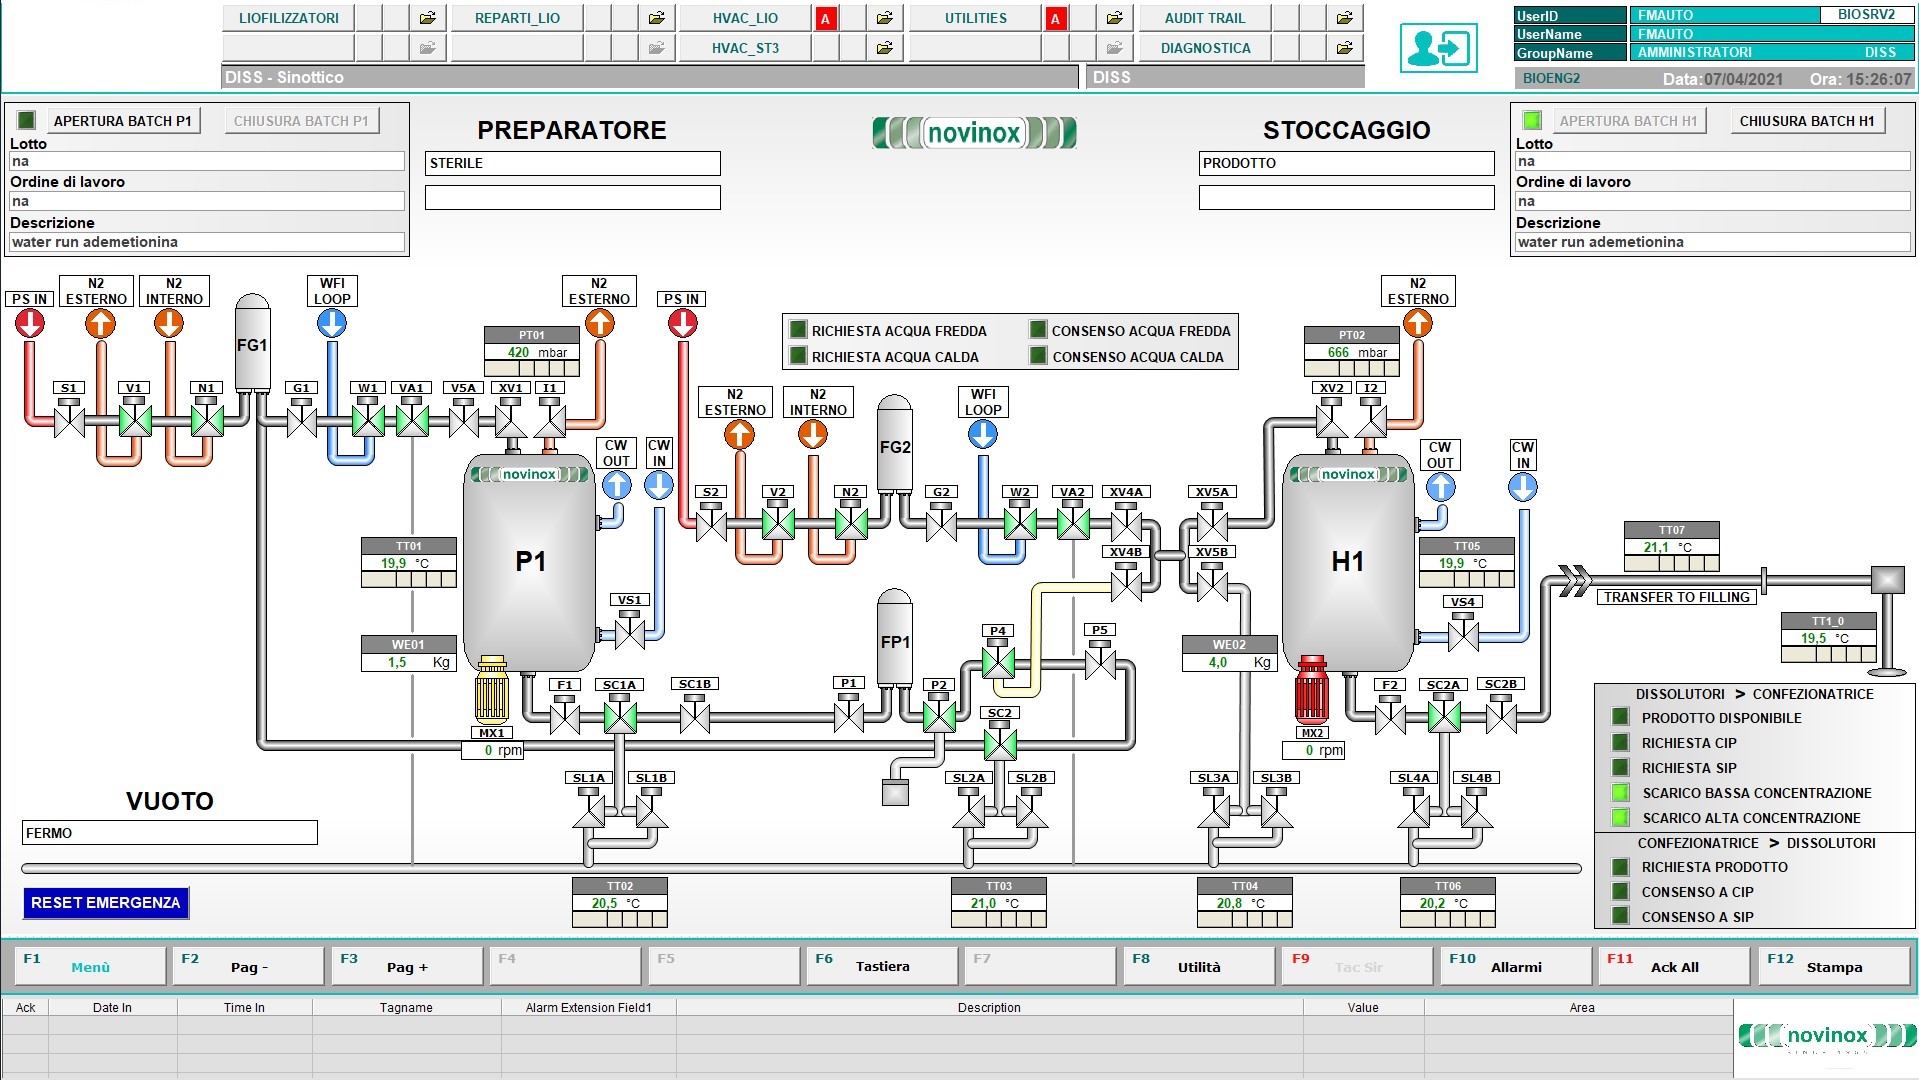The width and height of the screenshot is (1919, 1080).
Task: Select valve XV1 above tank P1
Action: pyautogui.click(x=511, y=417)
